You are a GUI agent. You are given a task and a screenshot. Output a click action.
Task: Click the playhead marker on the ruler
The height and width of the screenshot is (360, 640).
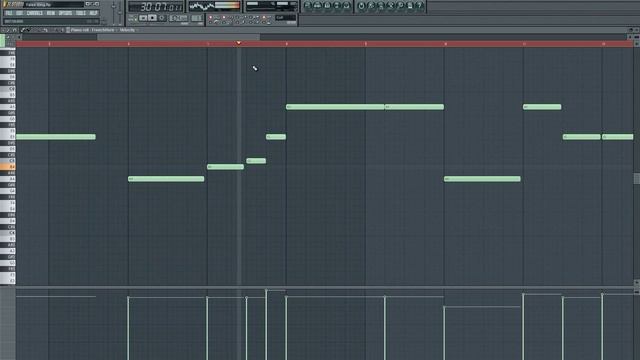(239, 43)
